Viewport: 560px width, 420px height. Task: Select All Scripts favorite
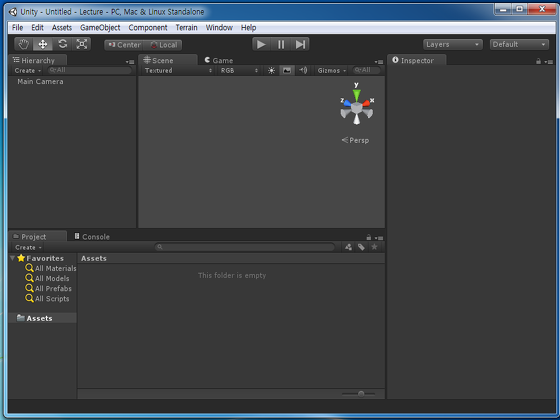coord(47,299)
